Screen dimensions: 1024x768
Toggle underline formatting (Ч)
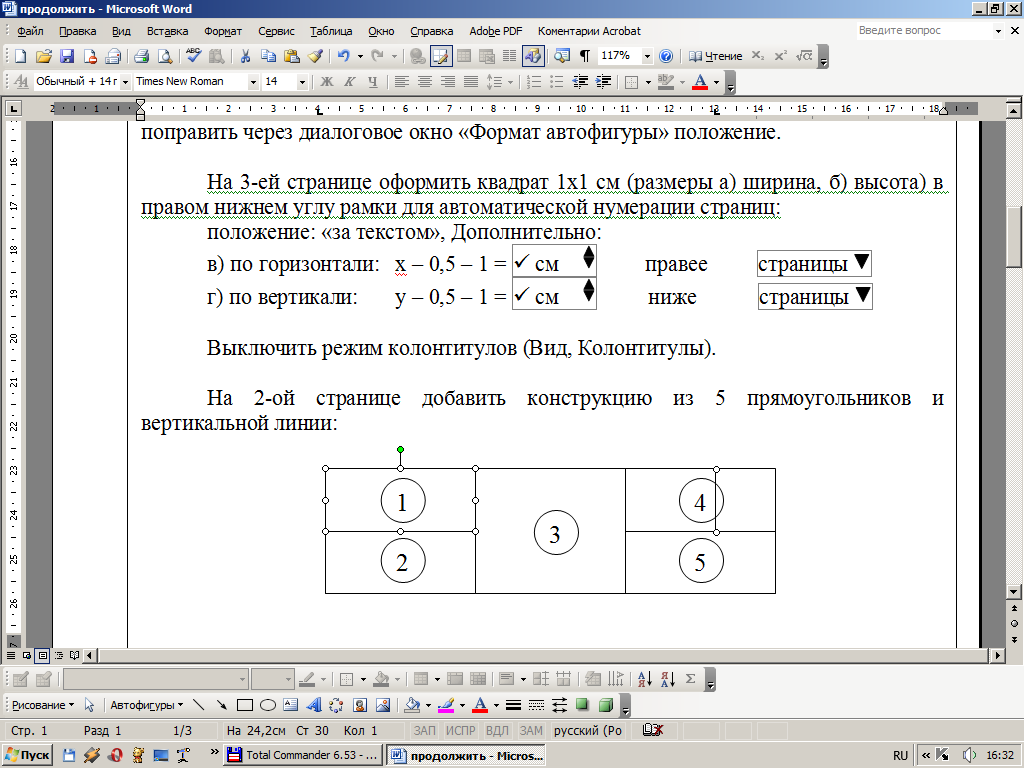pos(373,82)
